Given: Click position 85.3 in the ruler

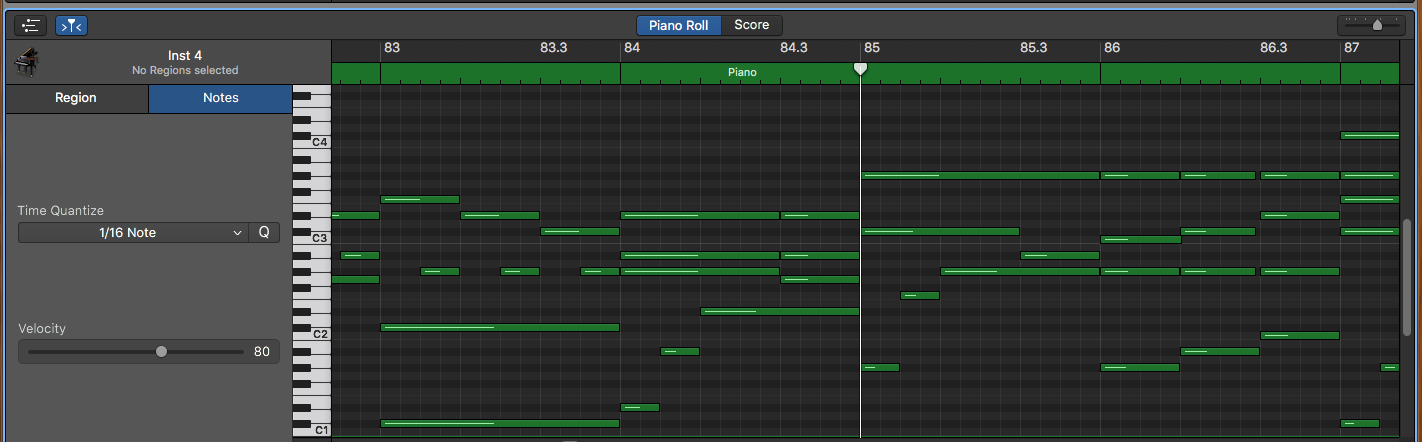Looking at the screenshot, I should pos(1034,48).
